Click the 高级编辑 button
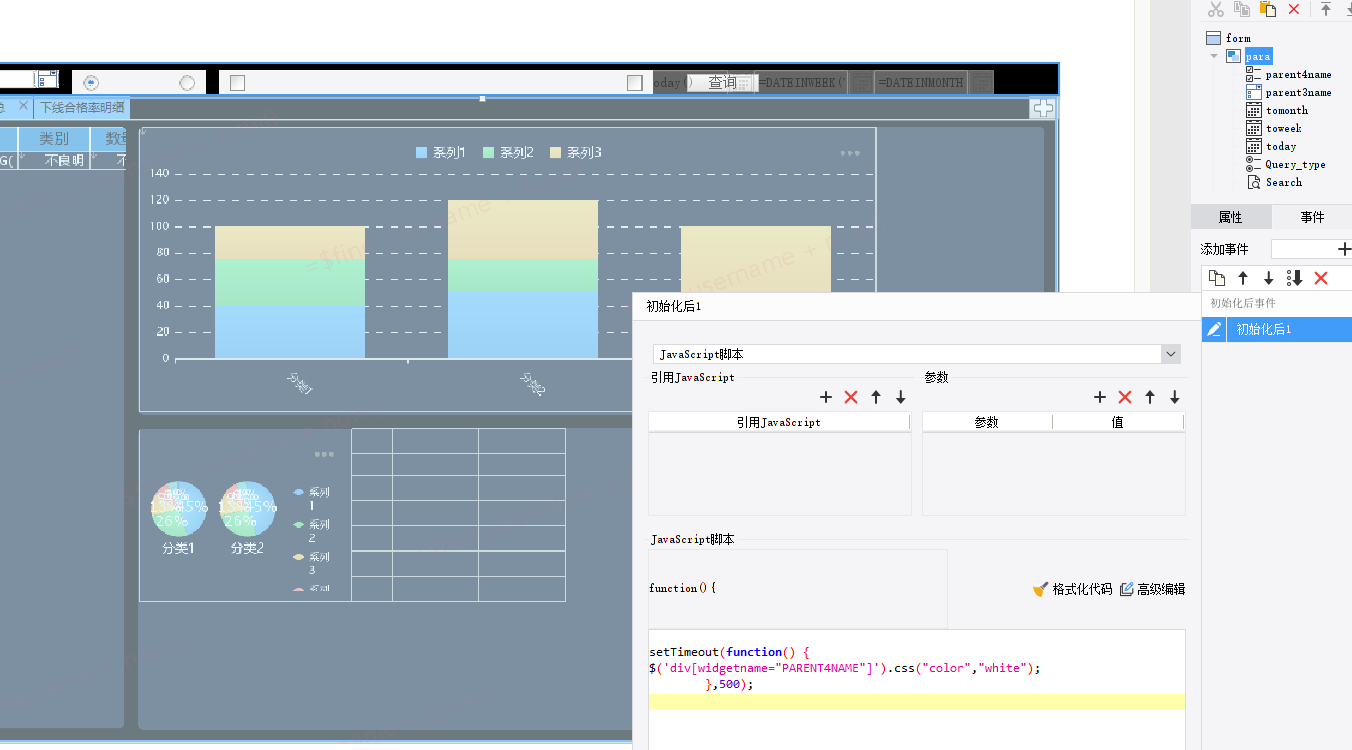The width and height of the screenshot is (1352, 750). point(1152,589)
